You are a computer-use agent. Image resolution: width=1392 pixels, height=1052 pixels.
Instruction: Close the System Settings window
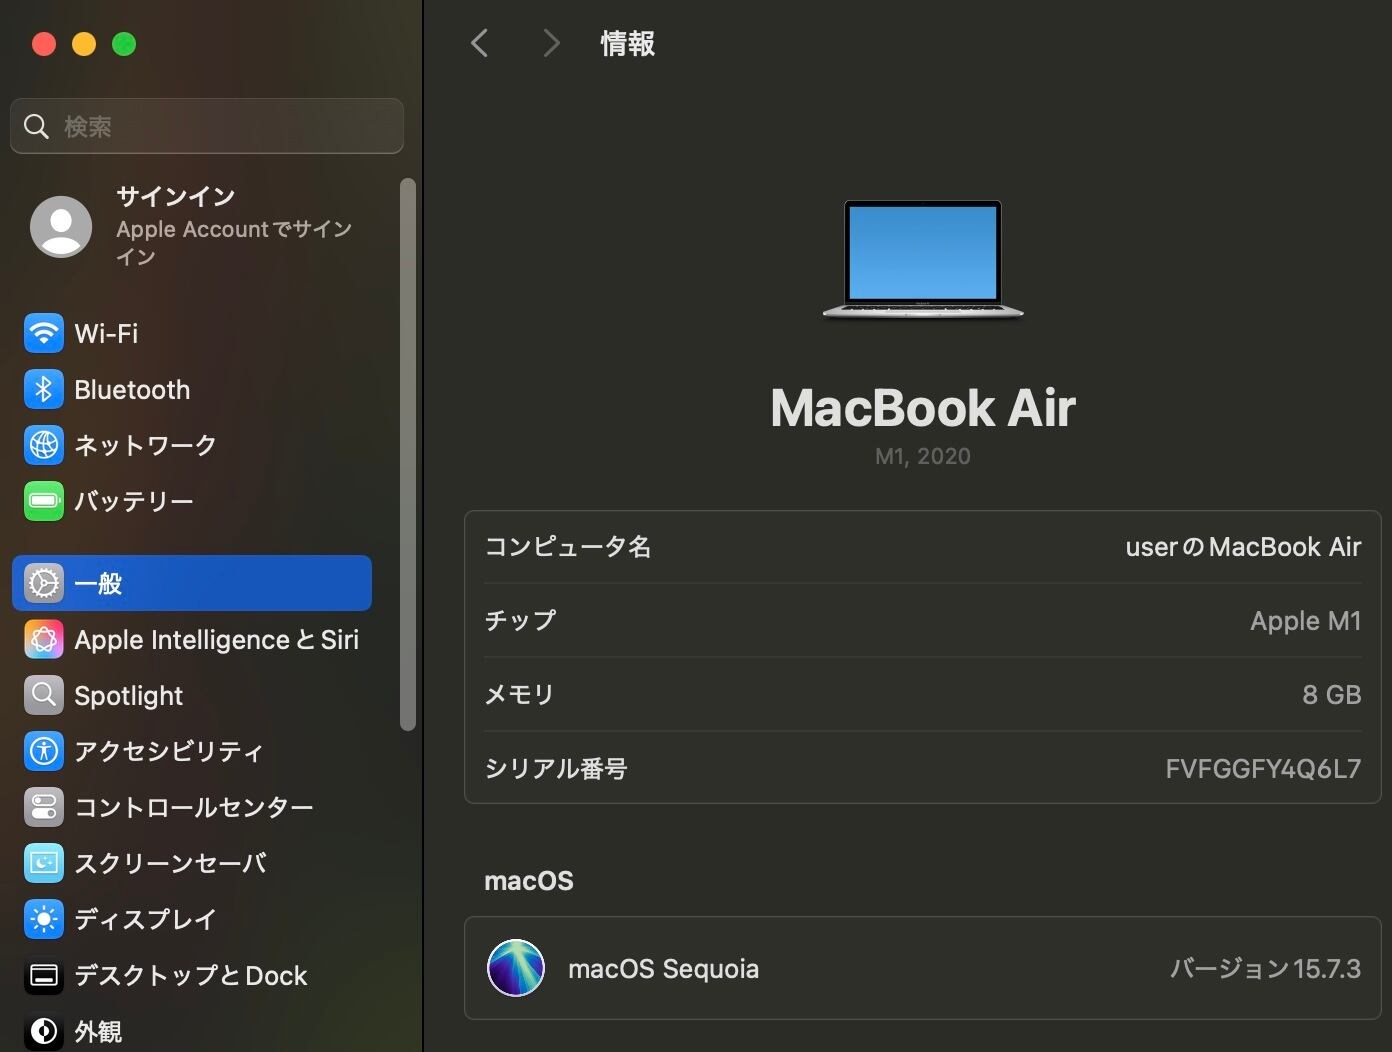tap(44, 44)
